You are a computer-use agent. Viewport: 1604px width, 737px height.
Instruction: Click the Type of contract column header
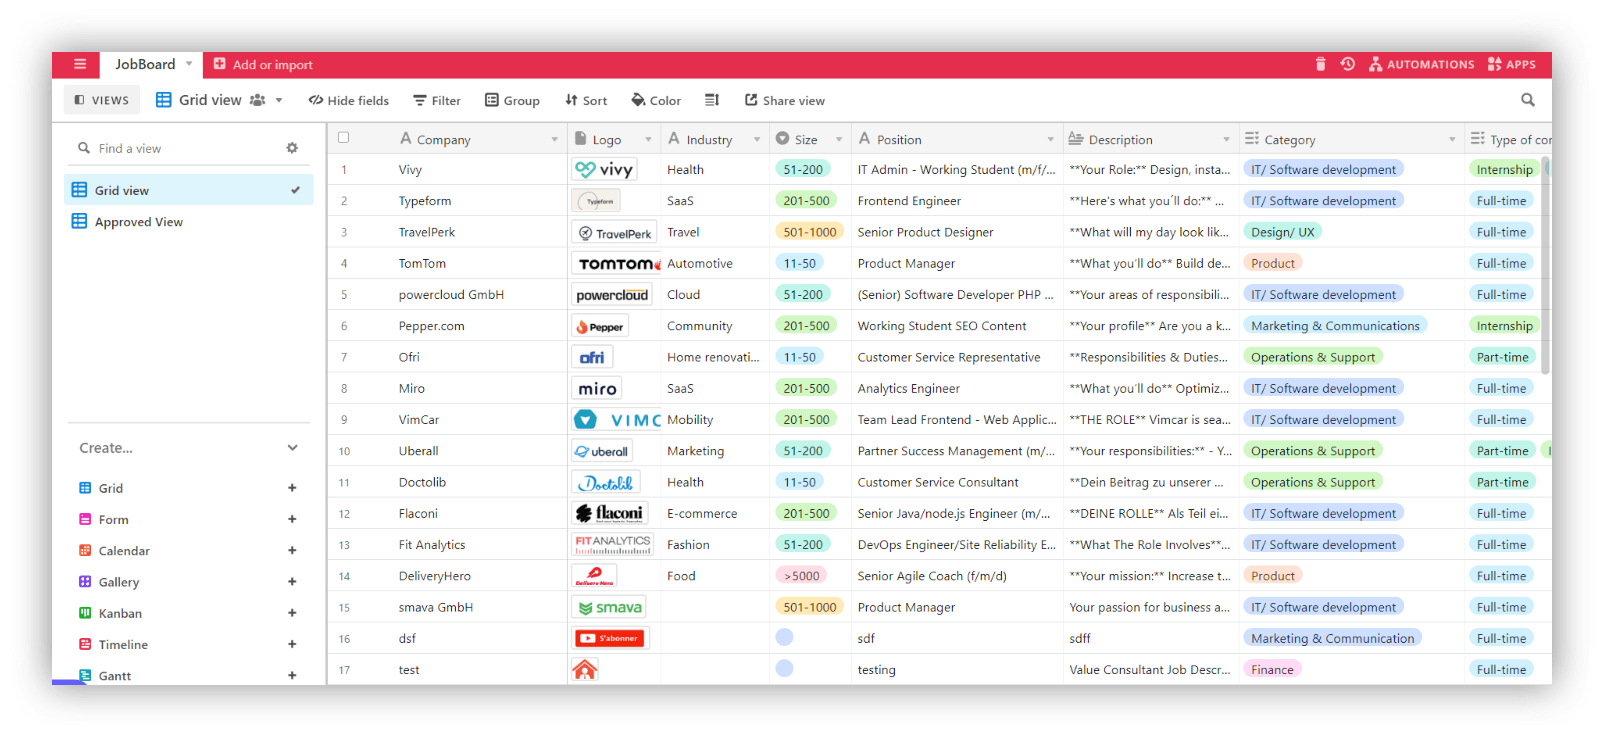point(1510,139)
